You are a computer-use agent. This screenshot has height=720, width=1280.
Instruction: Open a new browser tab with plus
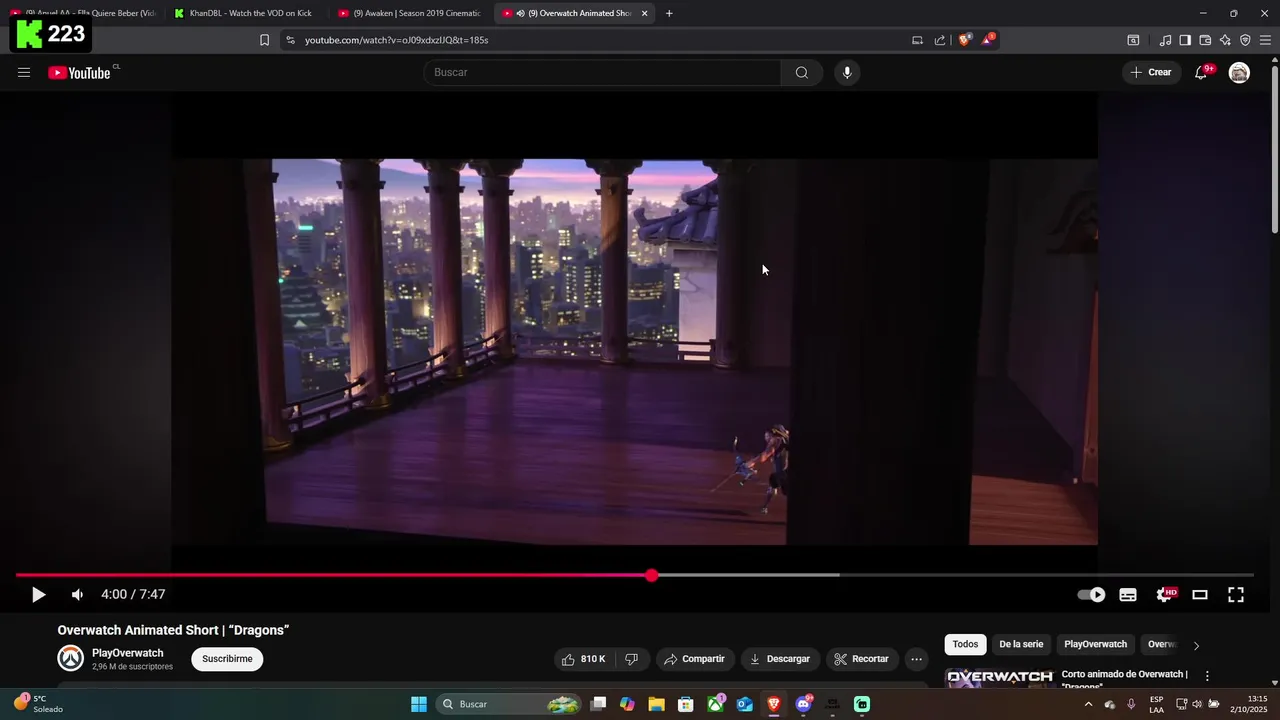(669, 13)
